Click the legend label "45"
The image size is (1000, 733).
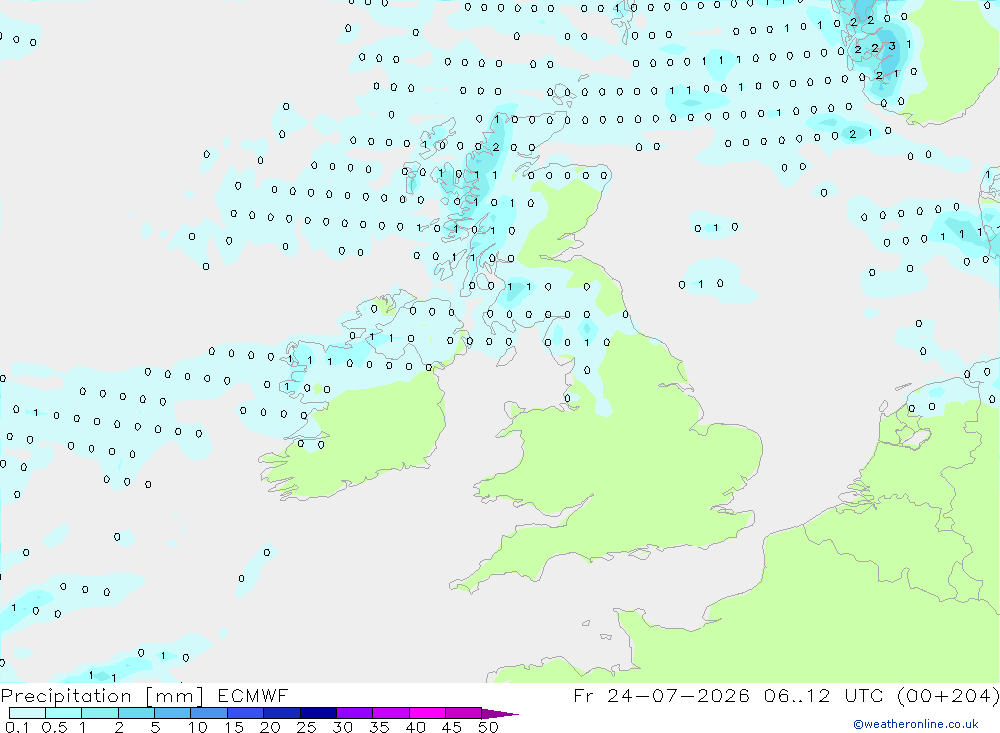(x=452, y=727)
